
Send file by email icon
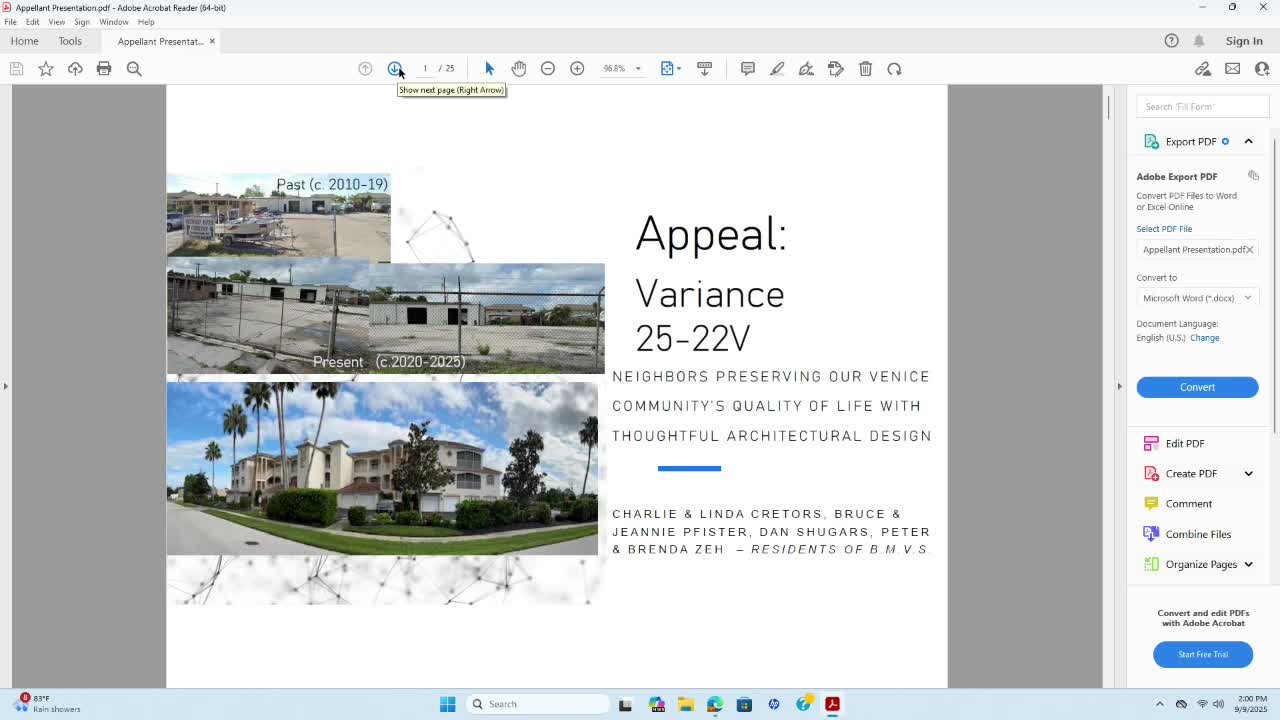1232,68
